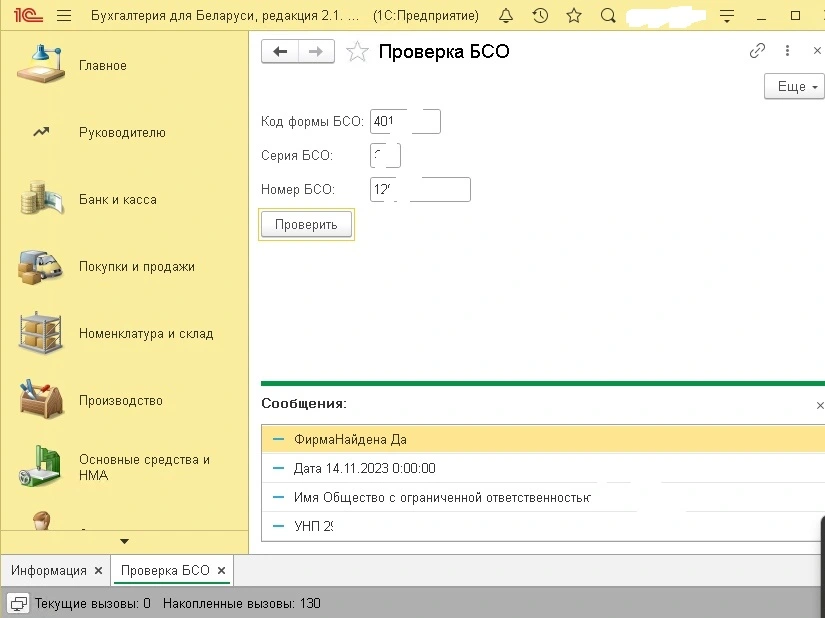This screenshot has width=825, height=618.
Task: Go back with the left arrow button
Action: click(280, 53)
